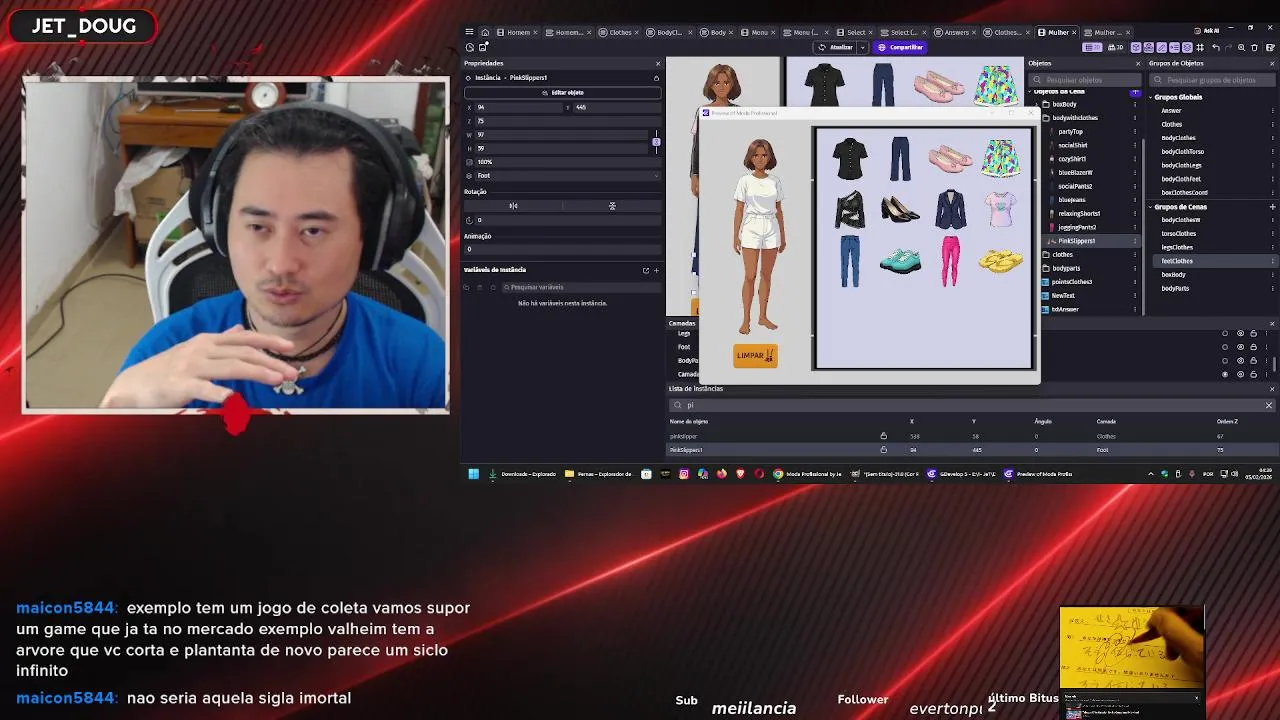Open the layers panel toolbar icon

click(x=1187, y=47)
